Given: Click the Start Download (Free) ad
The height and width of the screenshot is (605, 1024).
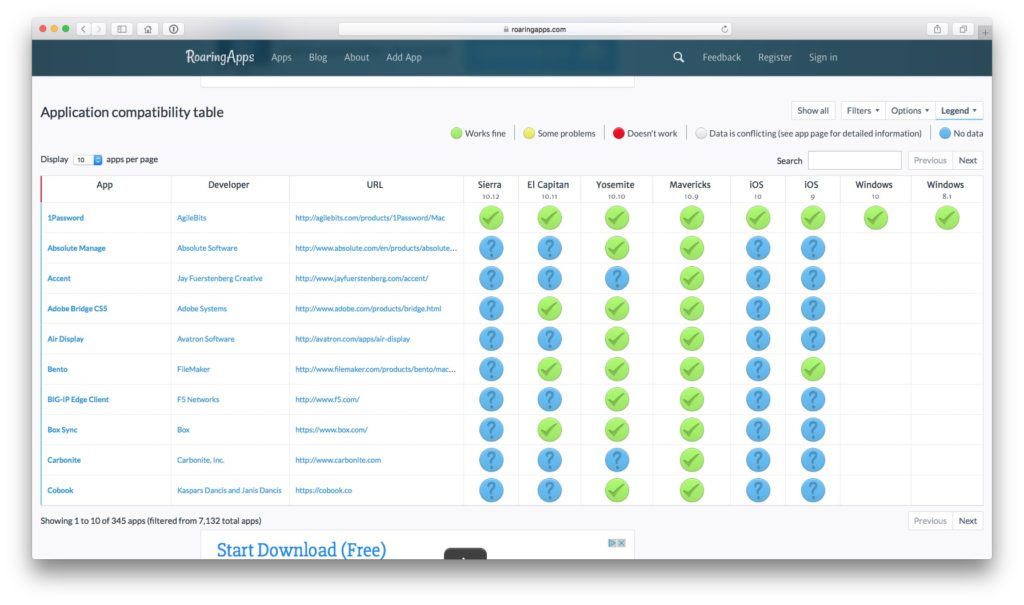Looking at the screenshot, I should tap(301, 549).
